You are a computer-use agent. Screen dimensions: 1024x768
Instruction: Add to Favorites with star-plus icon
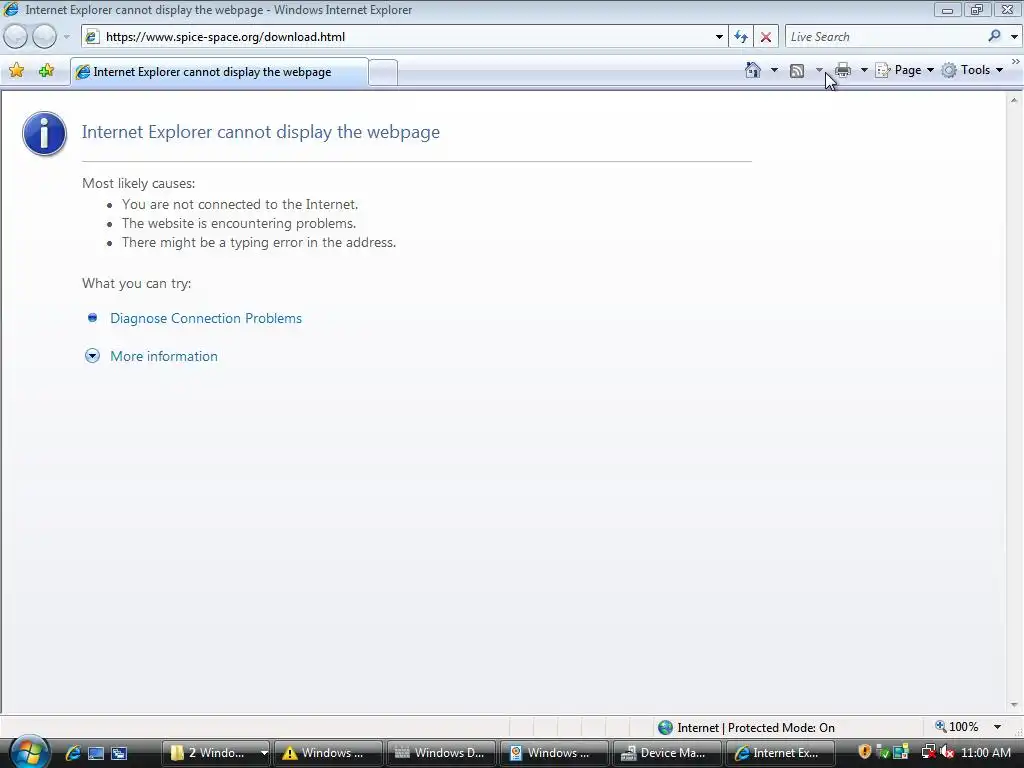(46, 71)
